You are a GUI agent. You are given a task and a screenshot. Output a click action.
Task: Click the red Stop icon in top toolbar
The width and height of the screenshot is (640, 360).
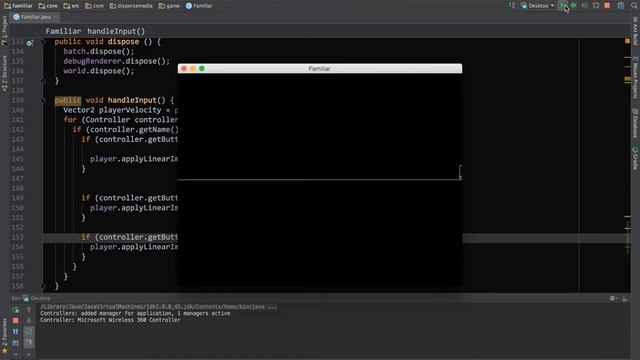click(607, 6)
